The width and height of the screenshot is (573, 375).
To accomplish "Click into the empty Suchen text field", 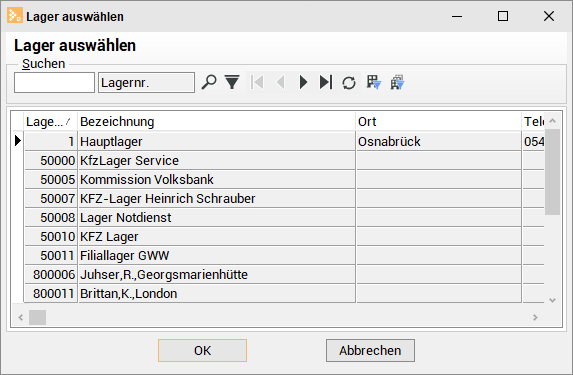I will pos(54,83).
